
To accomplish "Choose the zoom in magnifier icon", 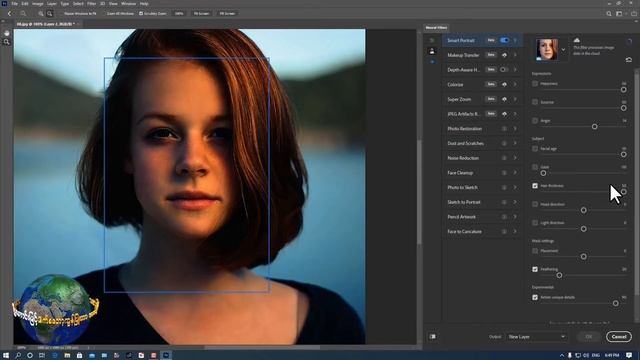I will pyautogui.click(x=41, y=13).
